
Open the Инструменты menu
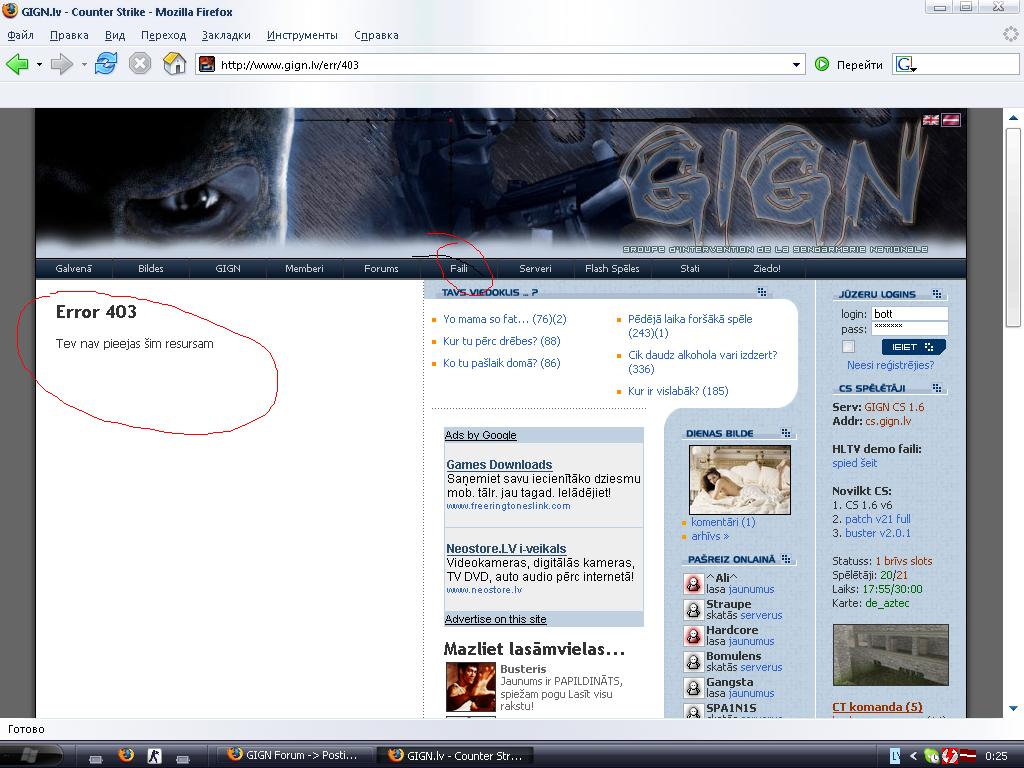(302, 35)
